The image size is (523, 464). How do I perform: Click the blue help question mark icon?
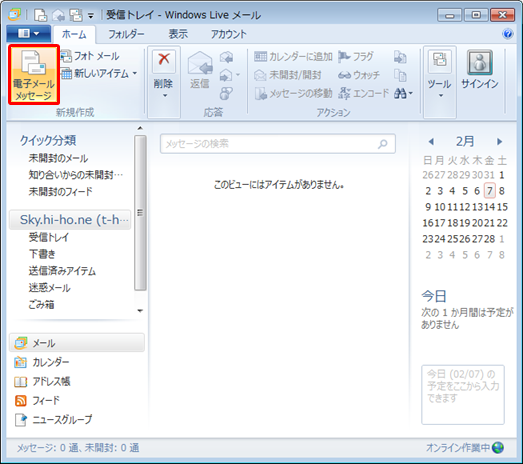[x=508, y=34]
